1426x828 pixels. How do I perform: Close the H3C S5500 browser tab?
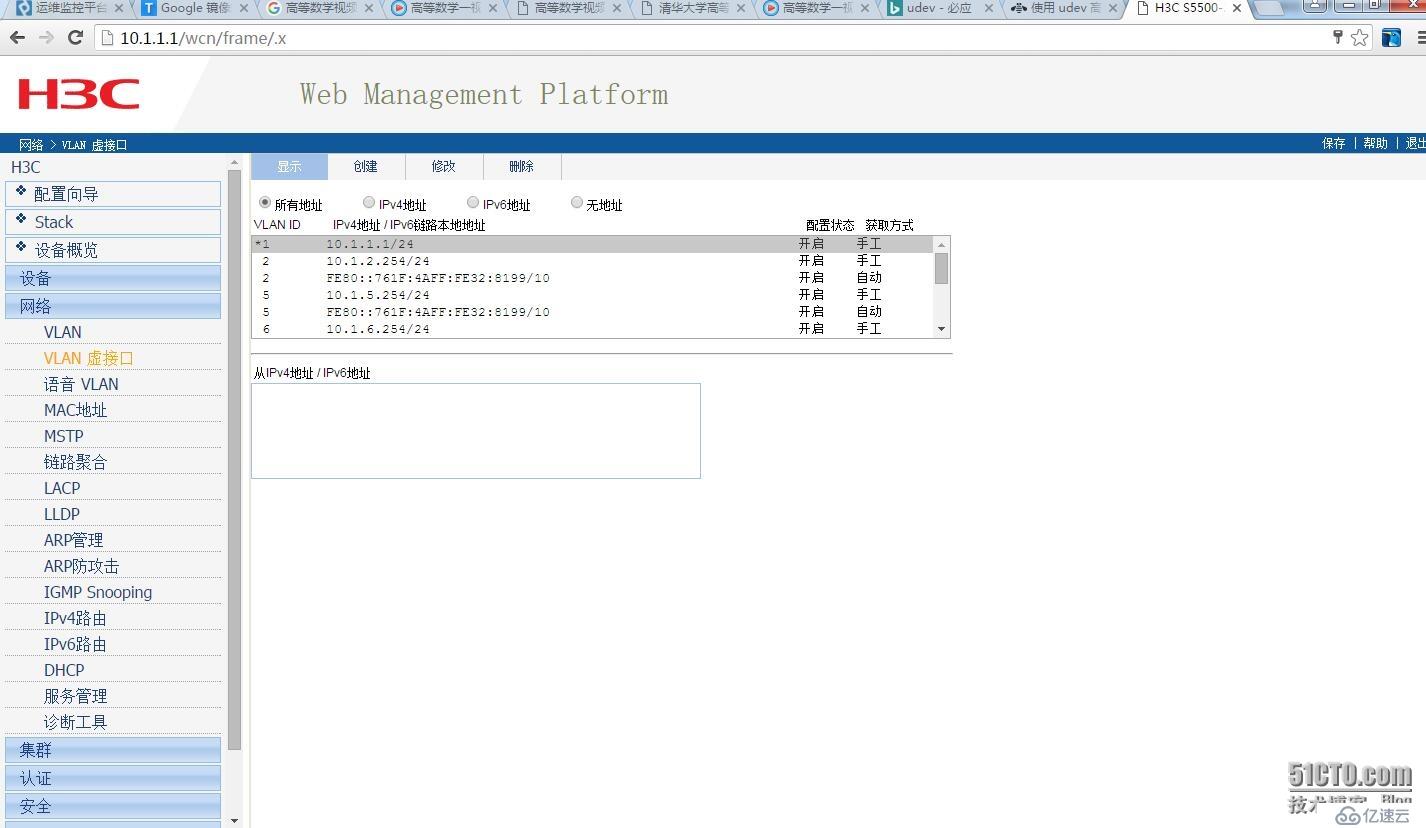coord(1237,8)
